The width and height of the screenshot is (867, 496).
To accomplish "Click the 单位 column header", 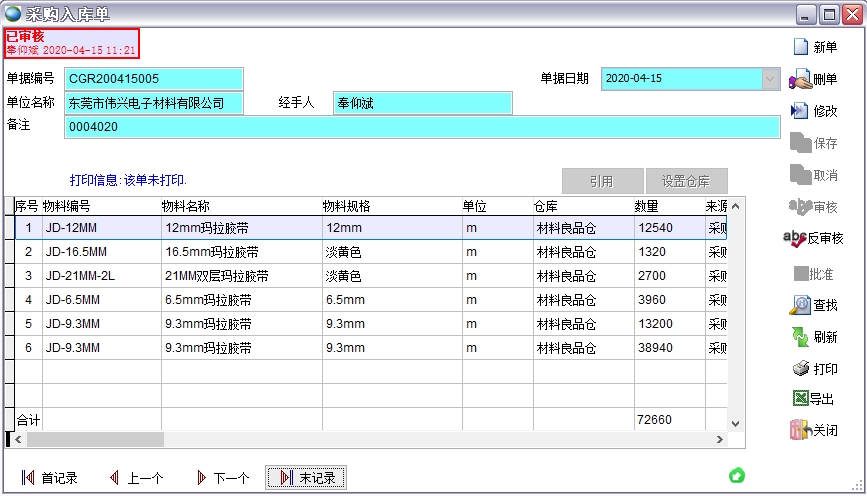I will point(498,206).
